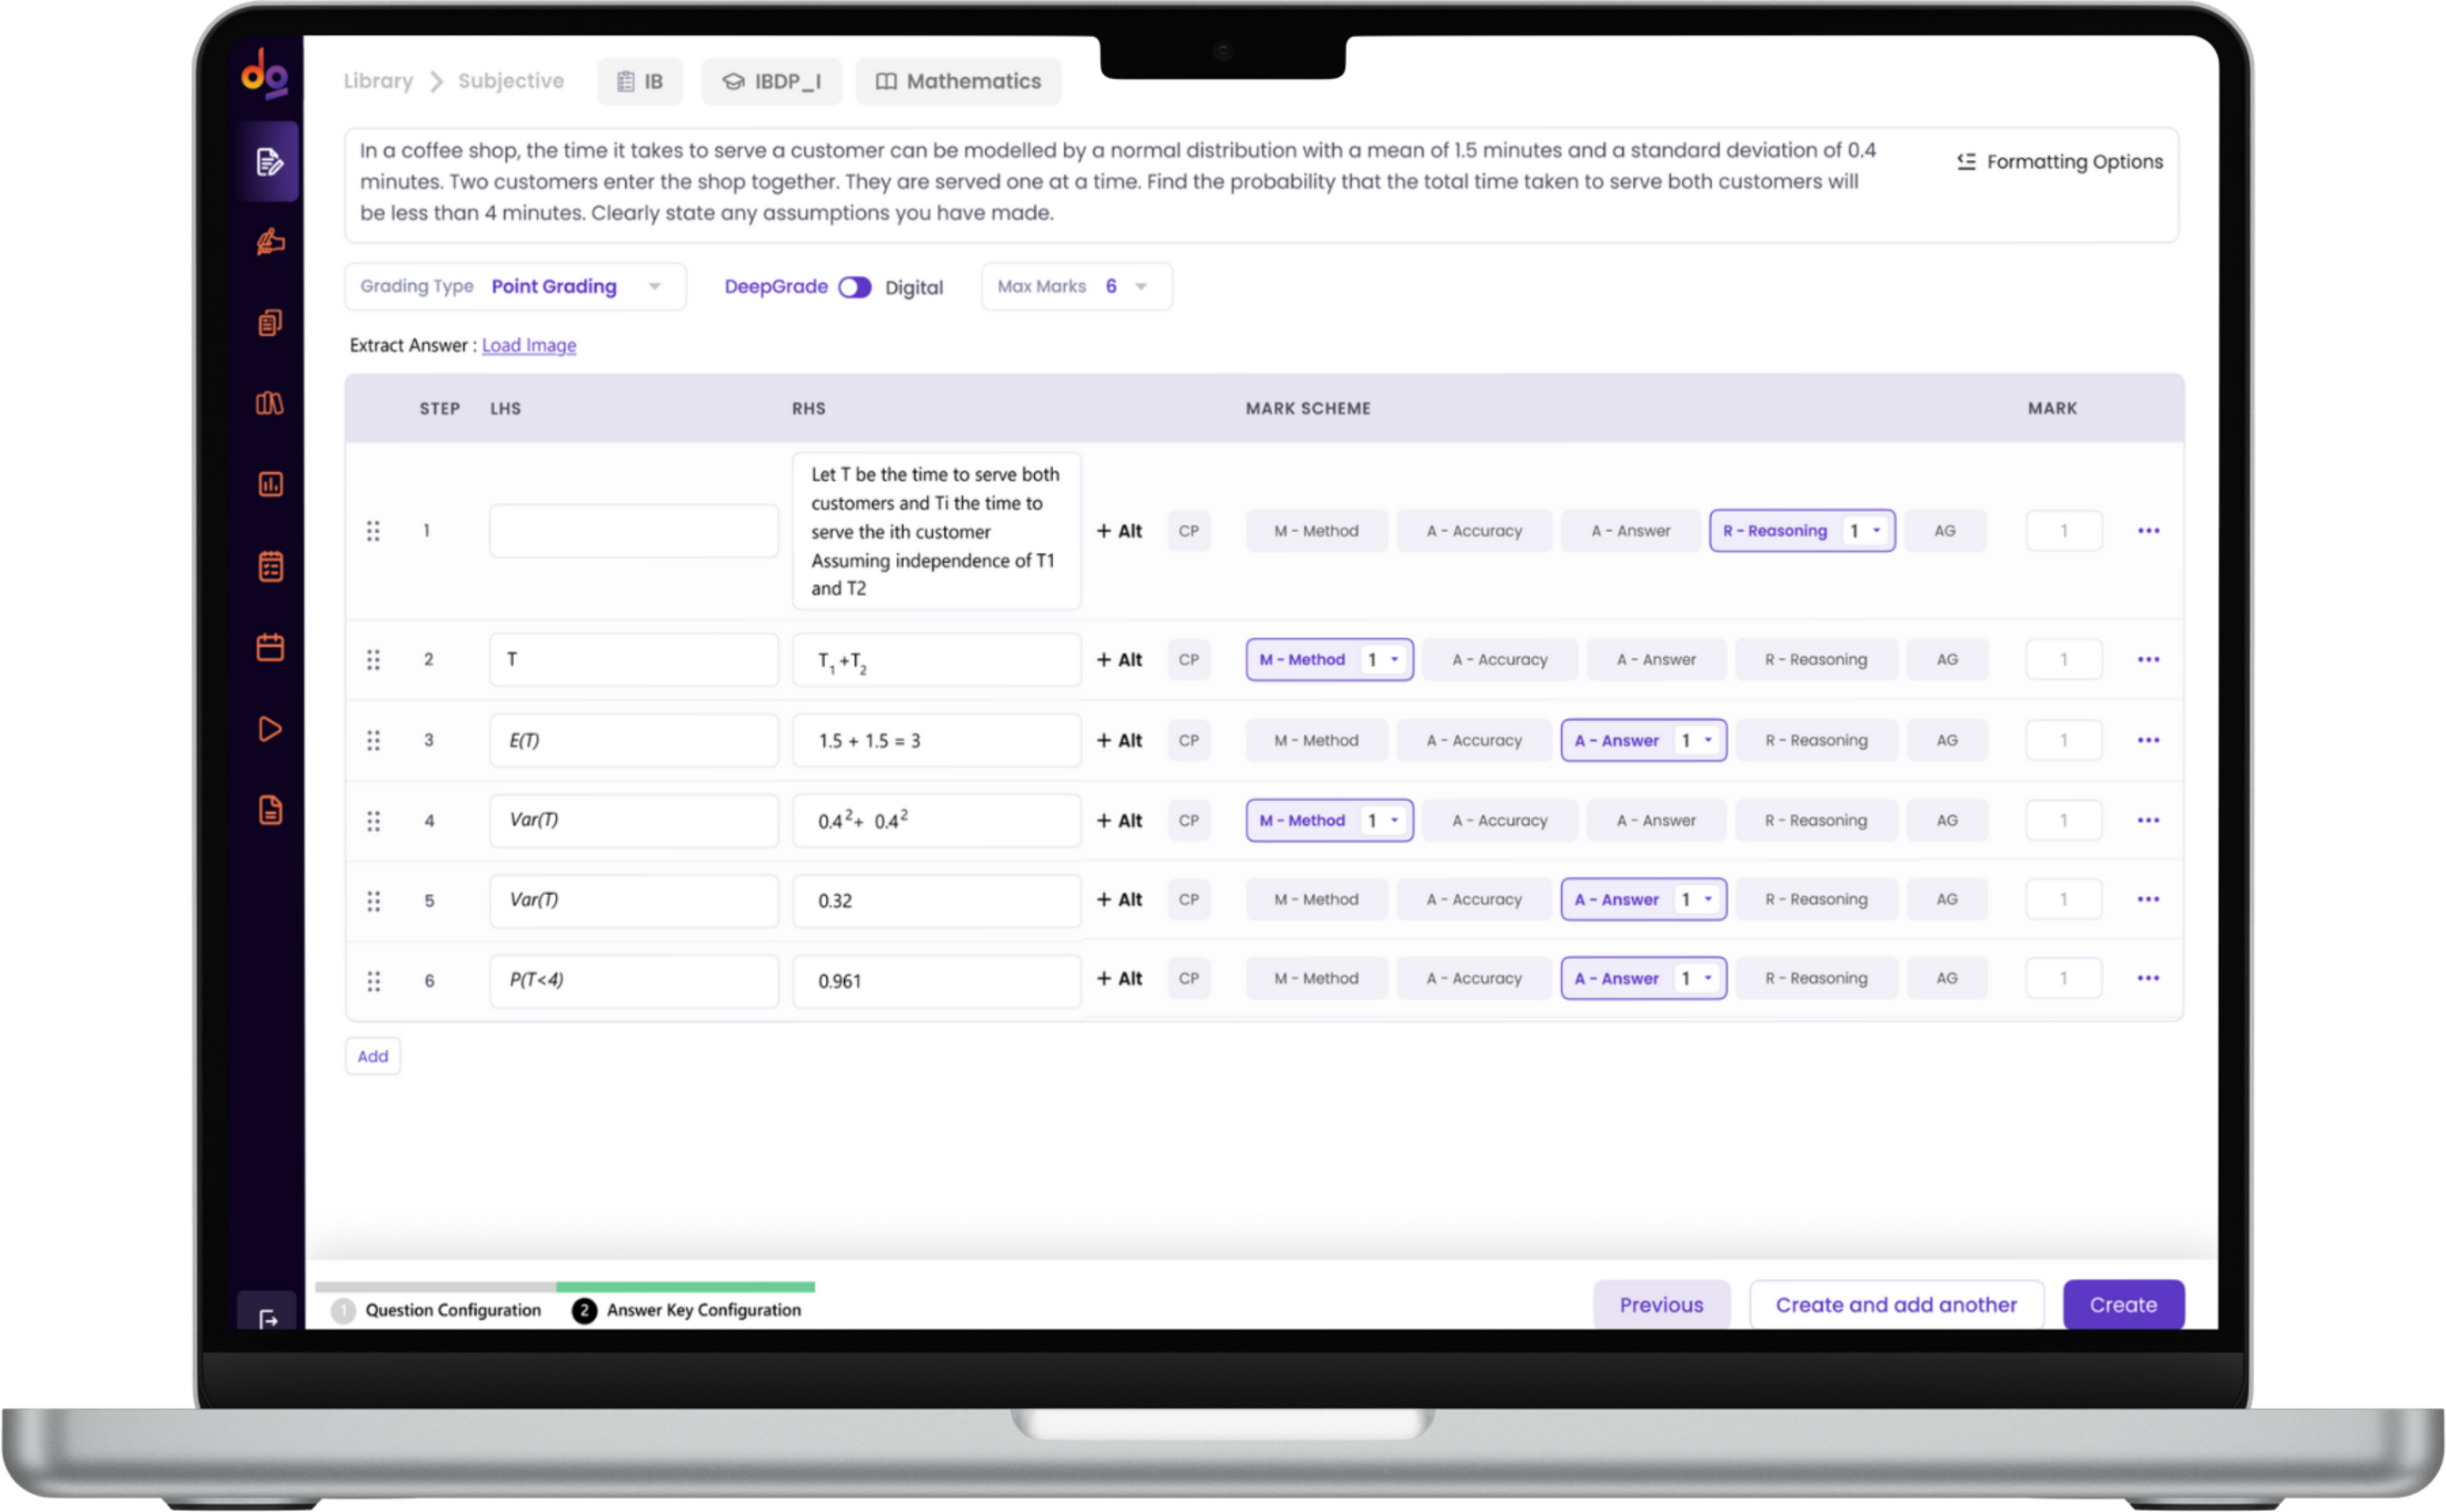This screenshot has height=1512, width=2446.
Task: Open three-dot menu for step 1
Action: 2148,531
